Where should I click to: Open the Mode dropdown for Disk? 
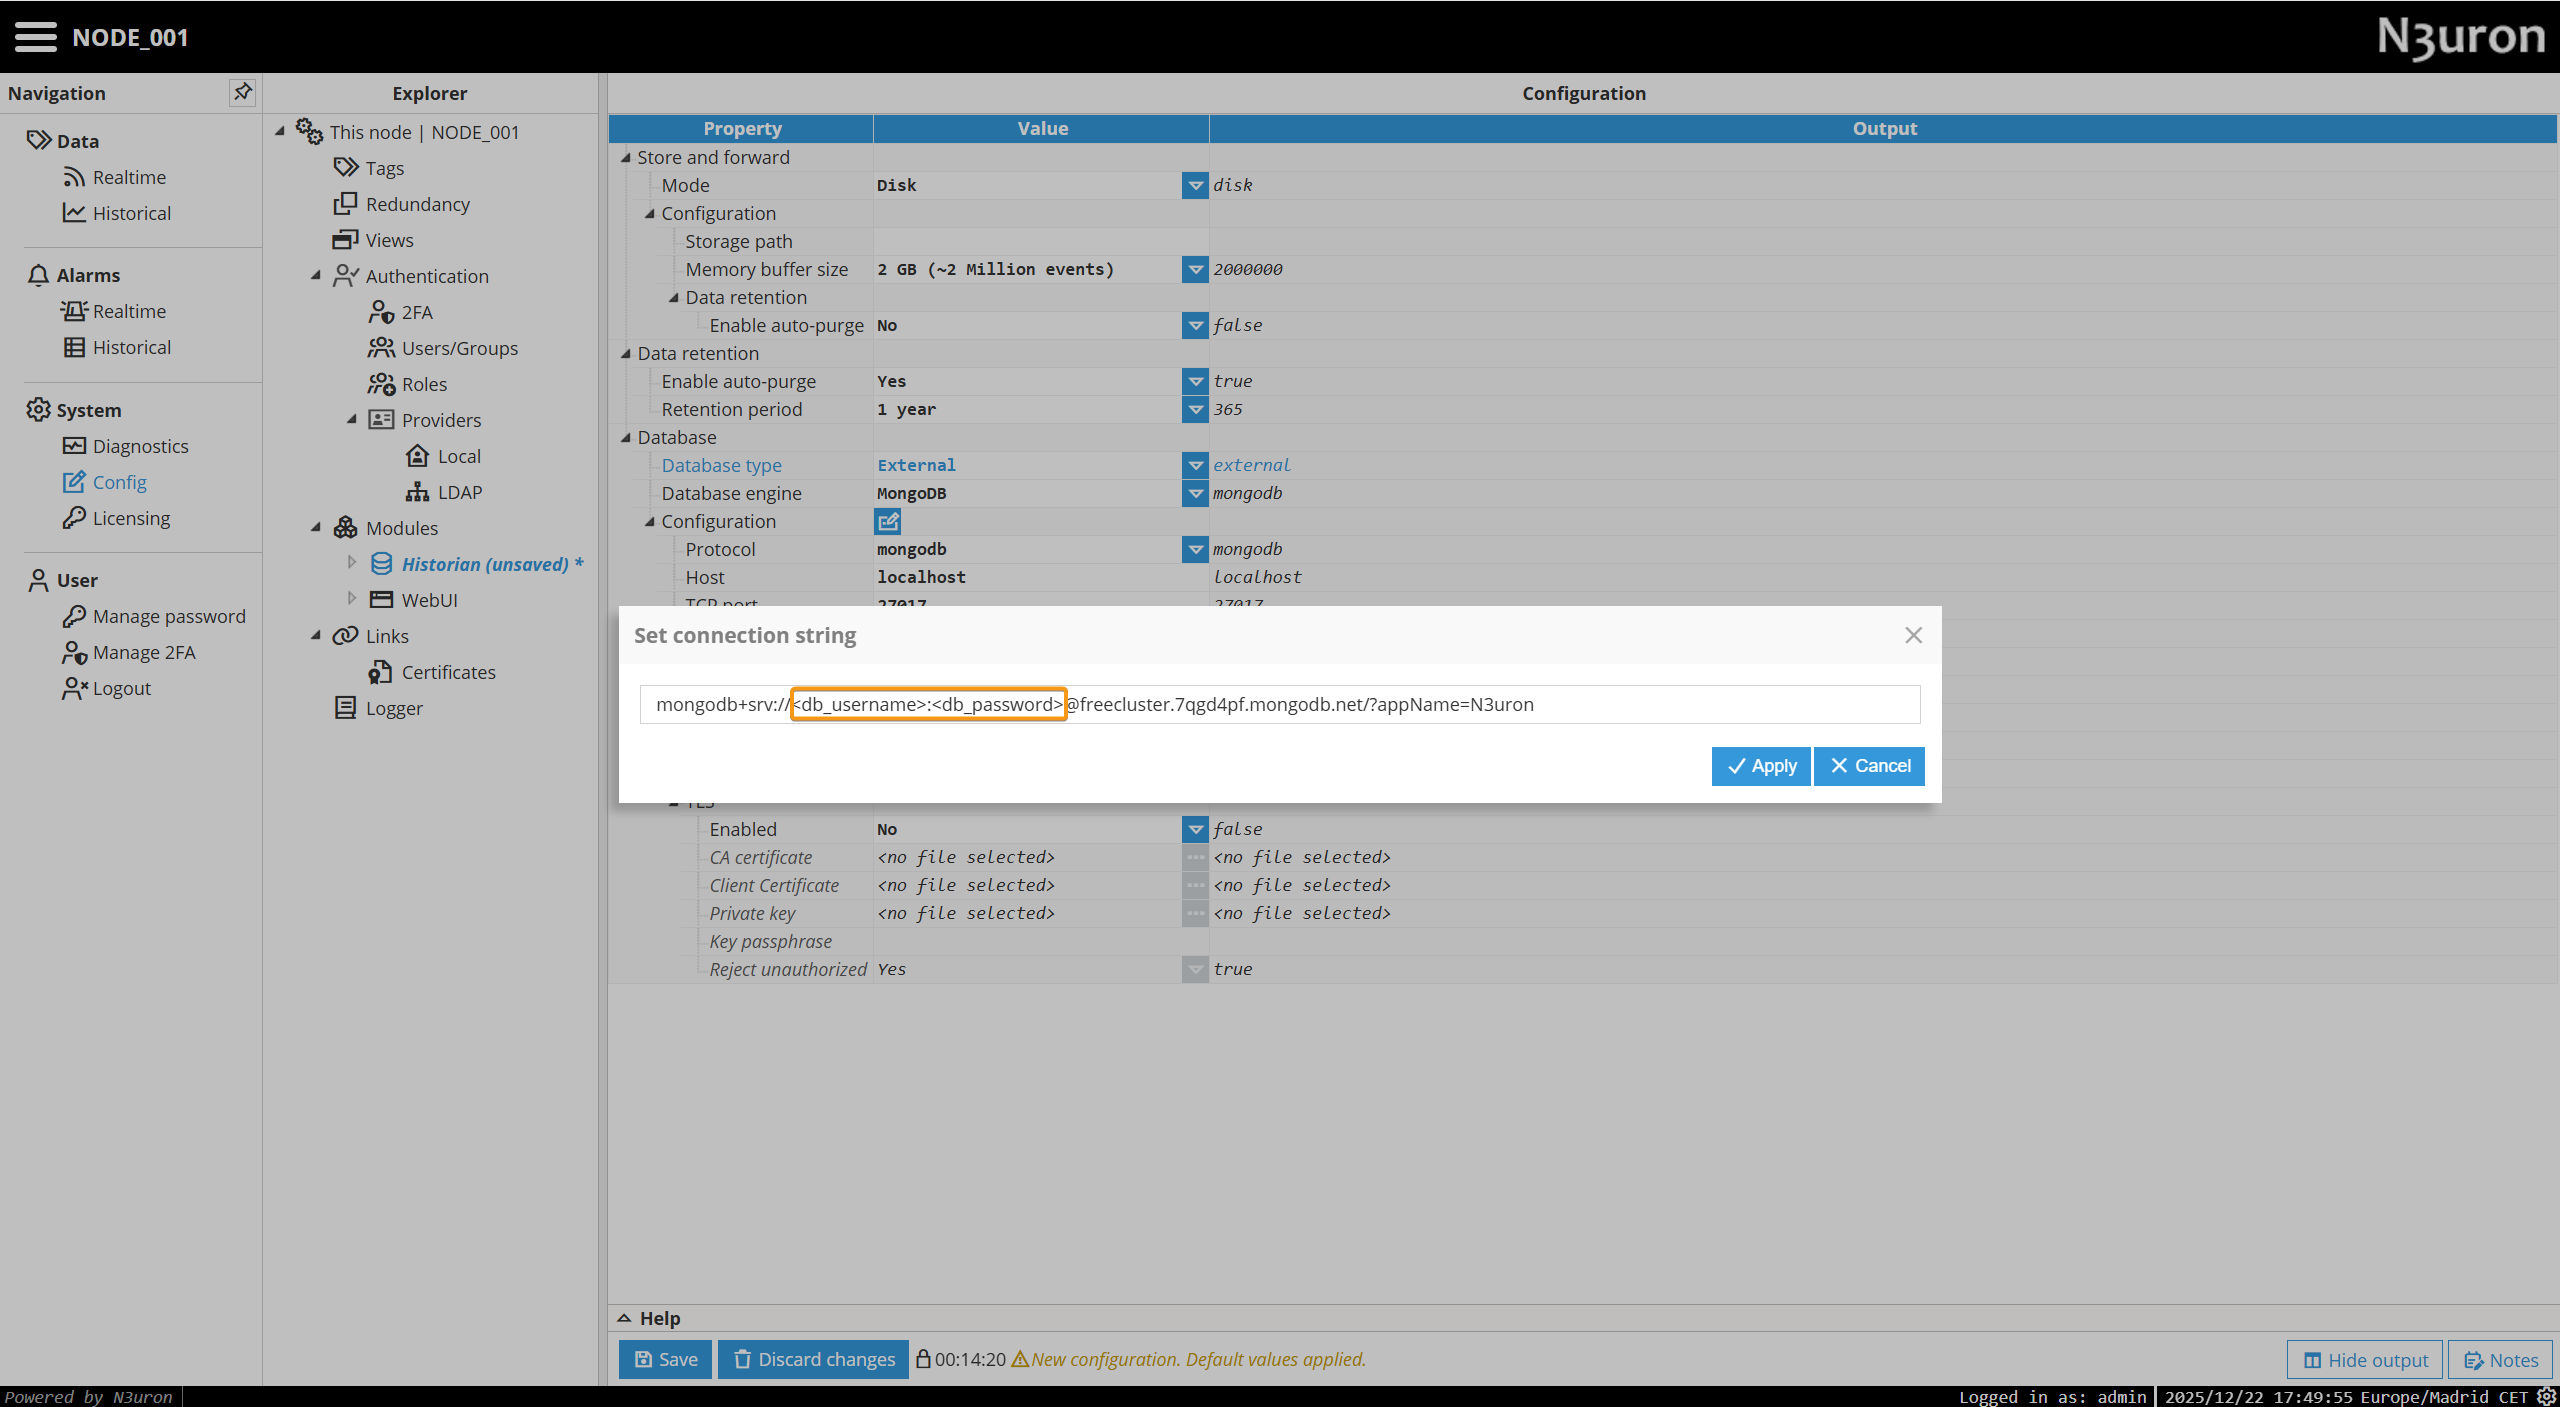pos(1195,185)
